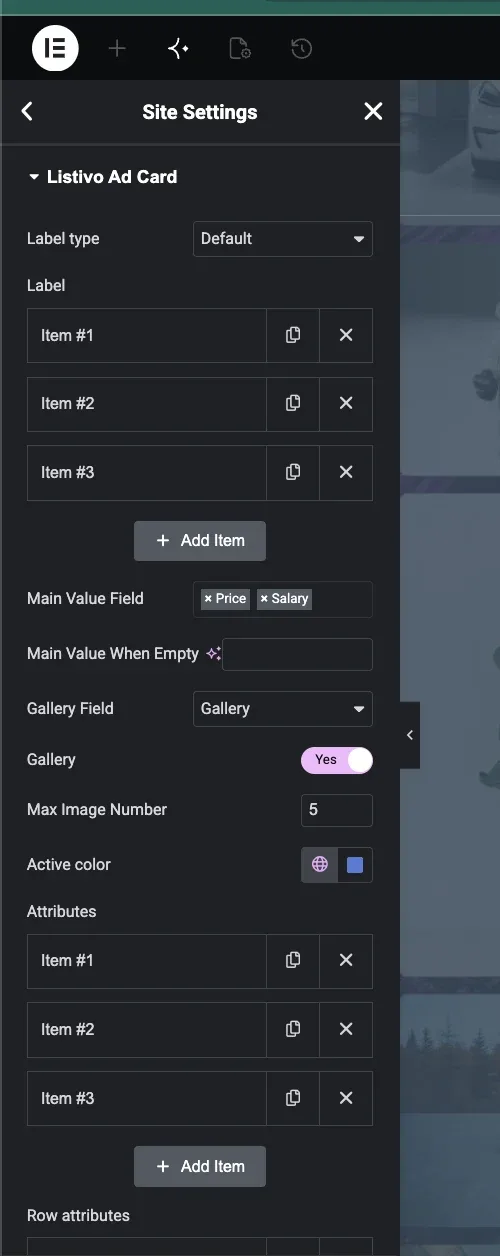Open the History clock icon
This screenshot has height=1256, width=500.
coord(301,48)
